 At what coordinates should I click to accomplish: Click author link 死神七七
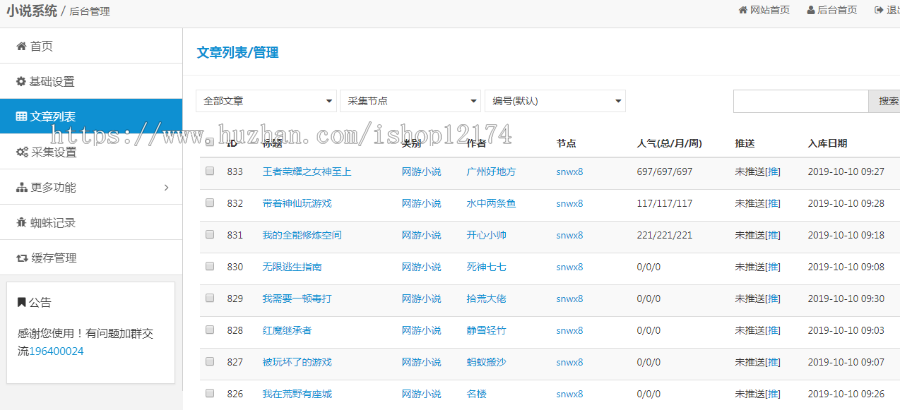(486, 266)
